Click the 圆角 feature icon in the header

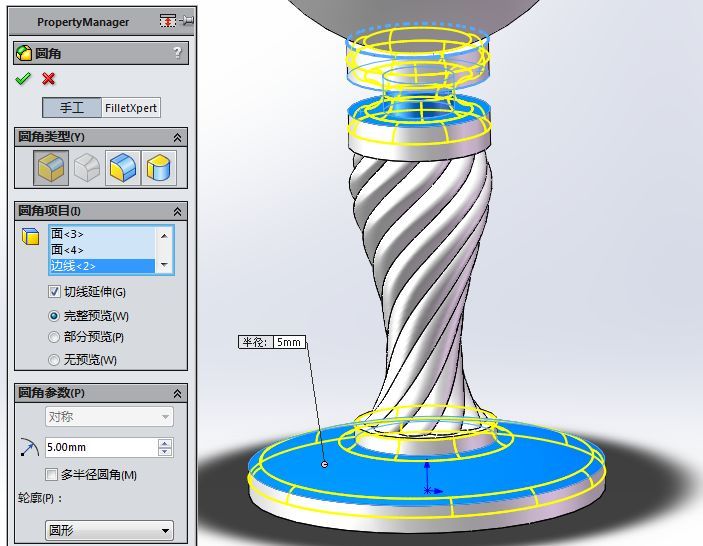click(x=24, y=53)
